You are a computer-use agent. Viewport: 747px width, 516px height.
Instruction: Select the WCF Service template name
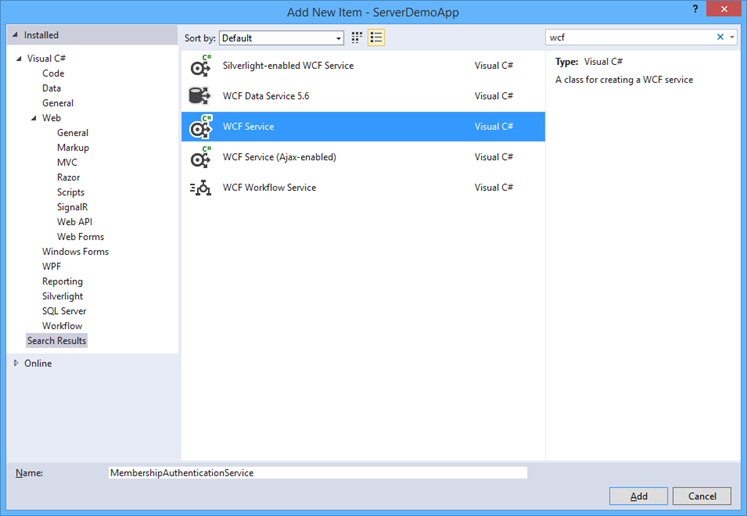248,127
